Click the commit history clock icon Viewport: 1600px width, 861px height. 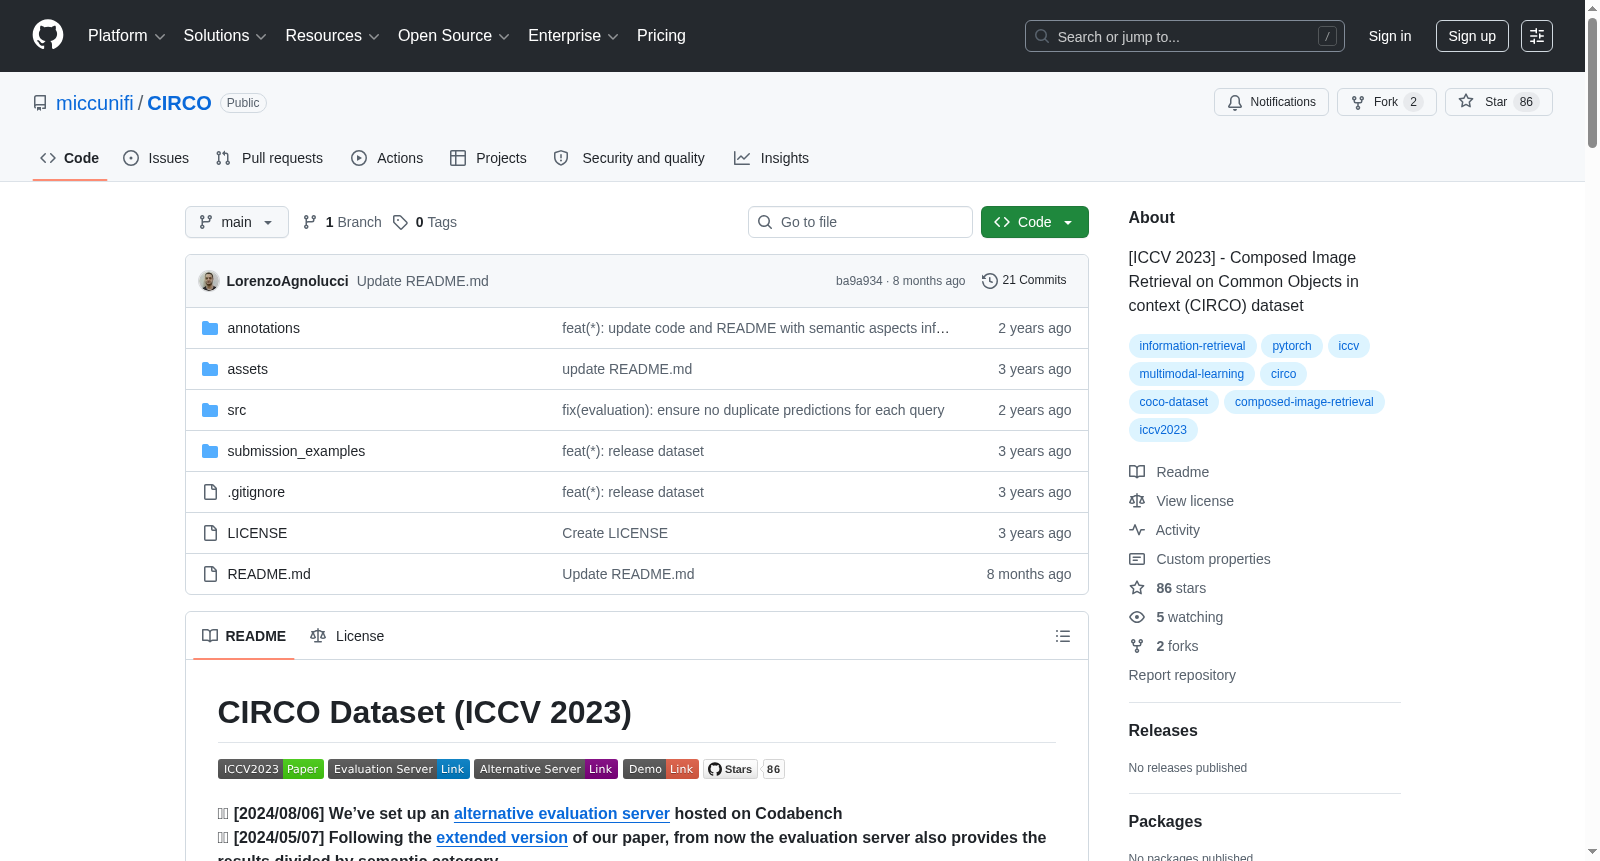[x=990, y=281]
